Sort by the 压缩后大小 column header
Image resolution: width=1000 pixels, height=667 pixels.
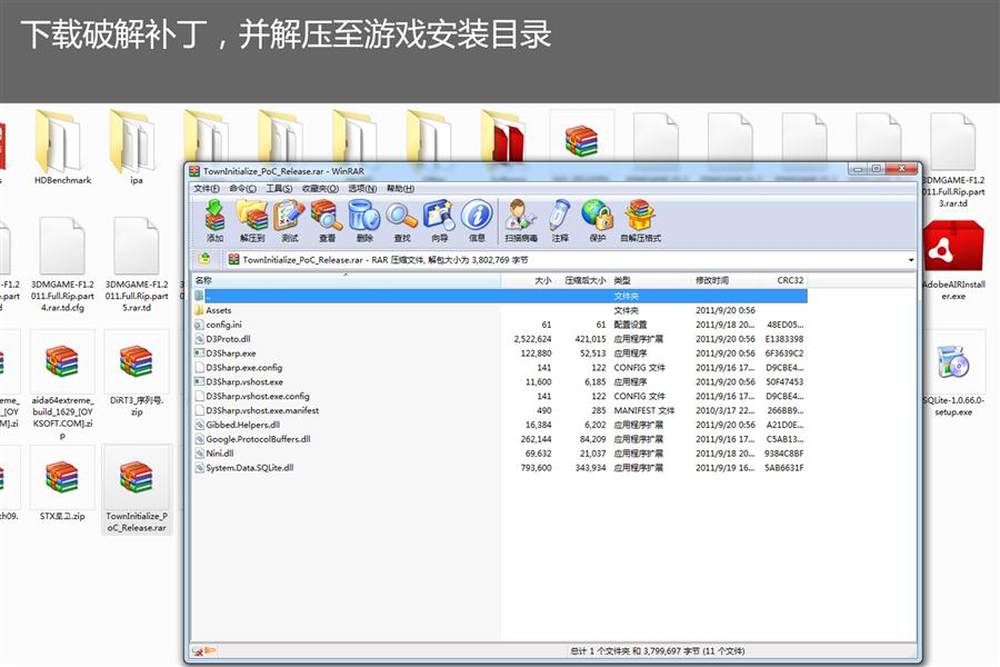click(x=582, y=280)
